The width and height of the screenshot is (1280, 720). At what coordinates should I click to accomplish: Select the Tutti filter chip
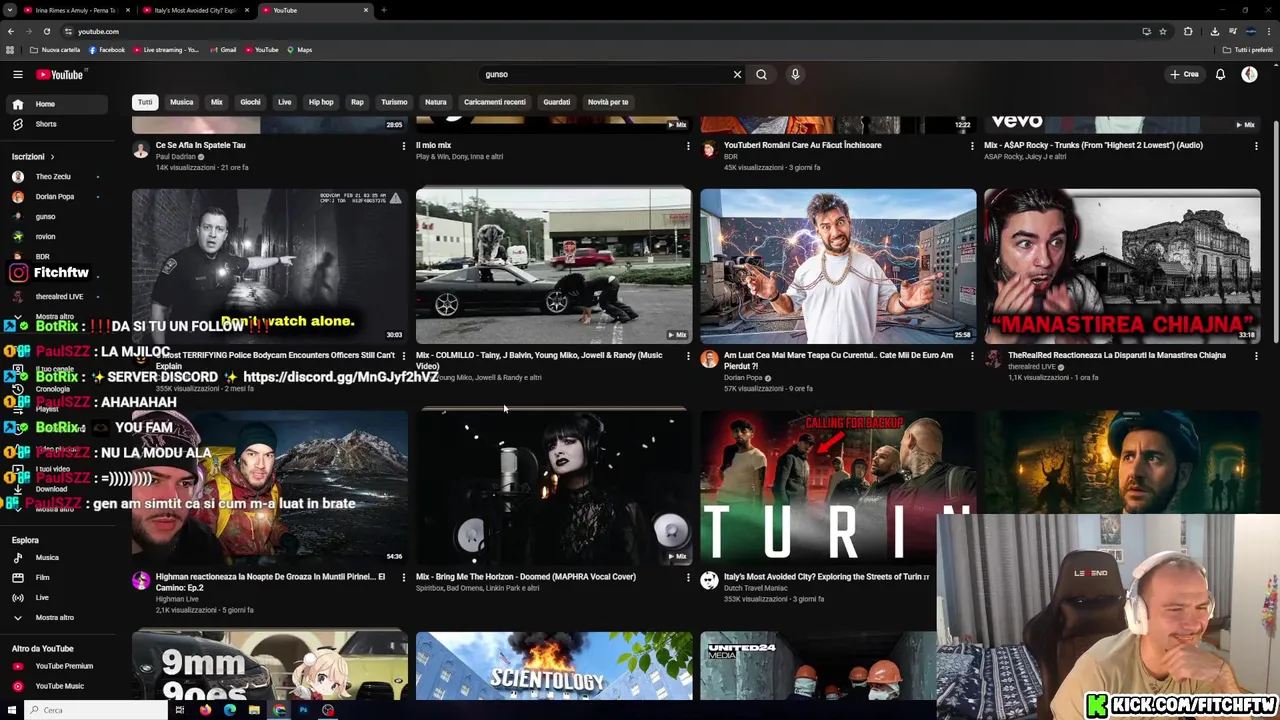pyautogui.click(x=145, y=102)
